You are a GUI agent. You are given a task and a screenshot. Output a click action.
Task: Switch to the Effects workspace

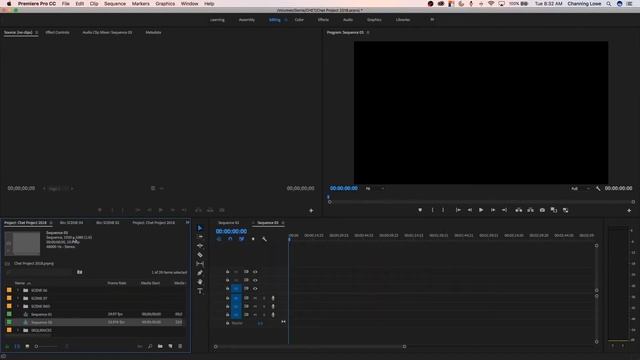(323, 20)
